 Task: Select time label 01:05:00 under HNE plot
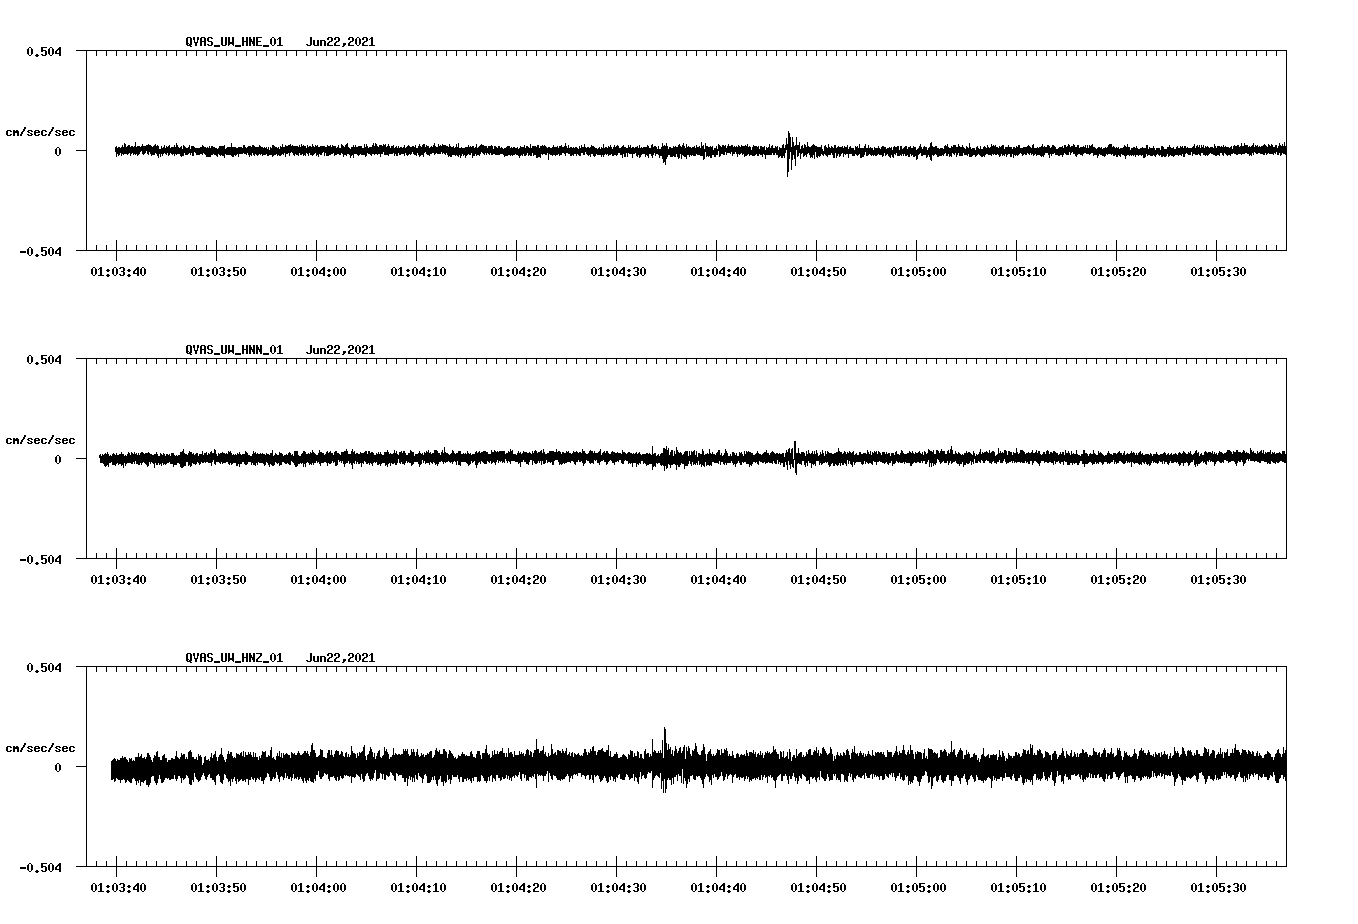[918, 272]
